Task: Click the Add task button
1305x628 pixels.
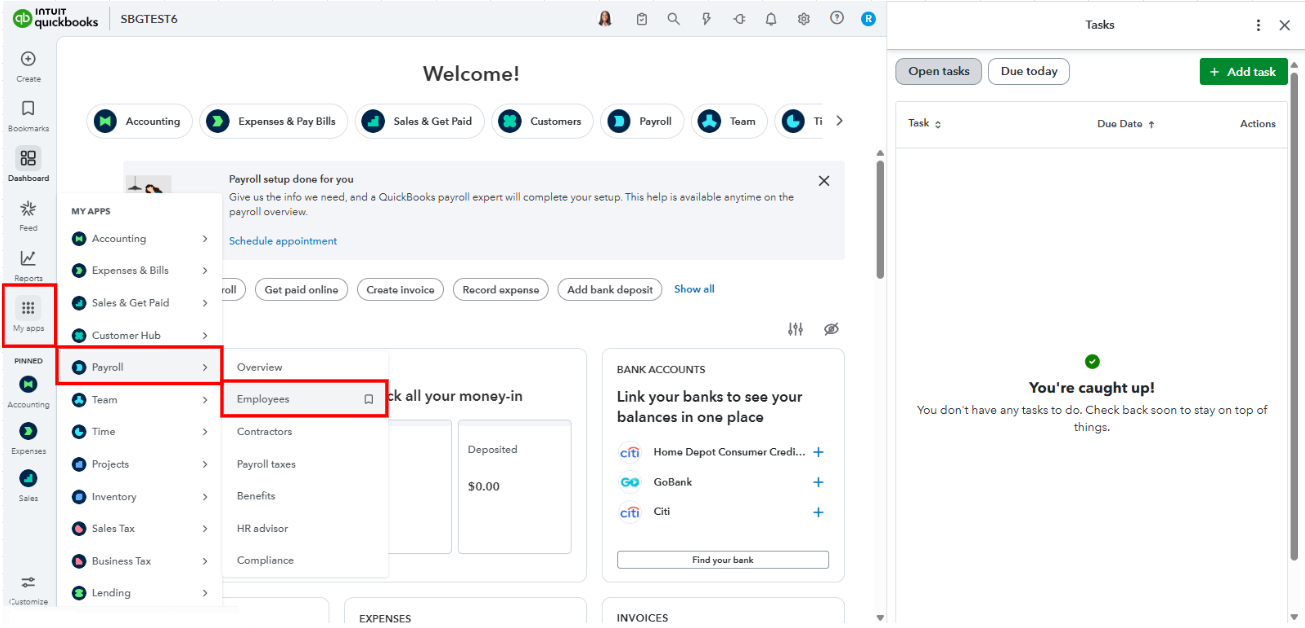Action: pyautogui.click(x=1243, y=72)
